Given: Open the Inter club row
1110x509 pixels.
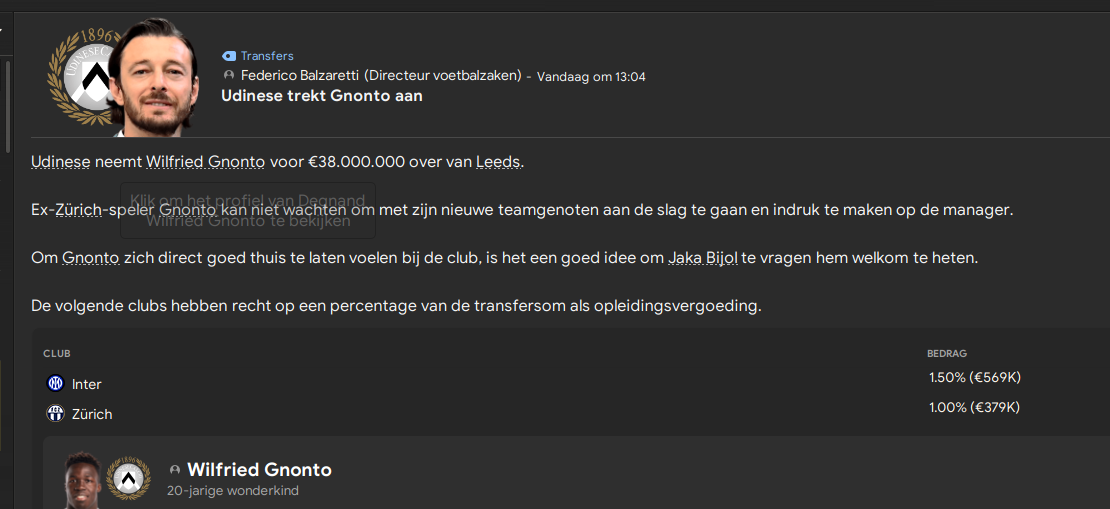Looking at the screenshot, I should (570, 384).
